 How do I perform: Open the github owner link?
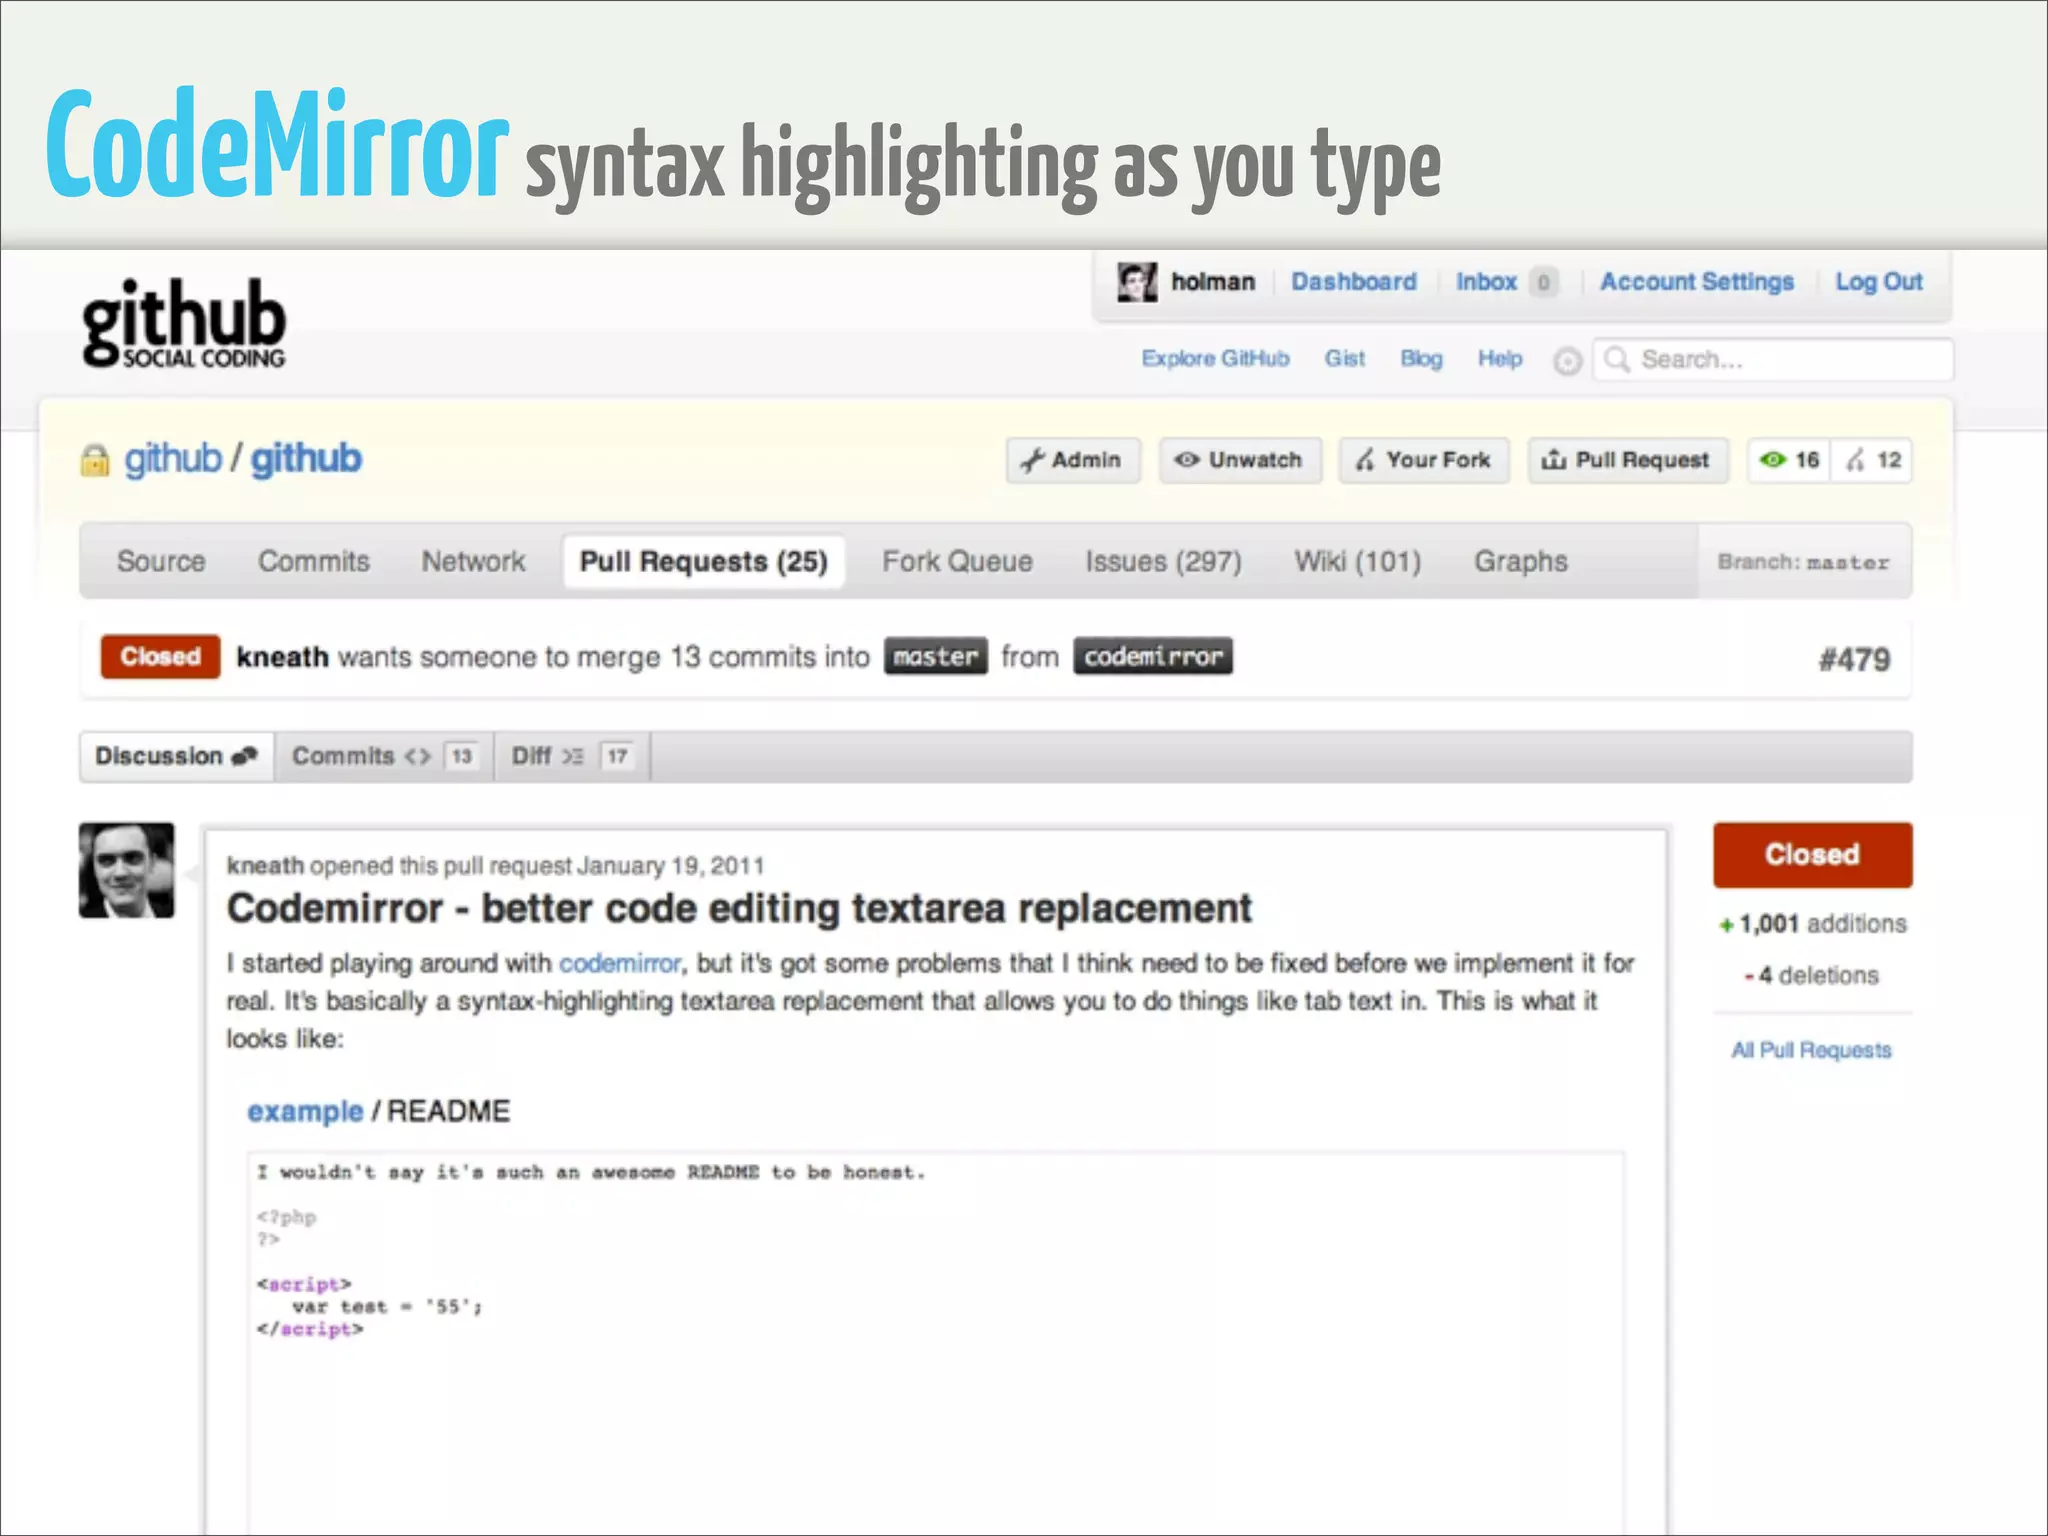point(172,459)
